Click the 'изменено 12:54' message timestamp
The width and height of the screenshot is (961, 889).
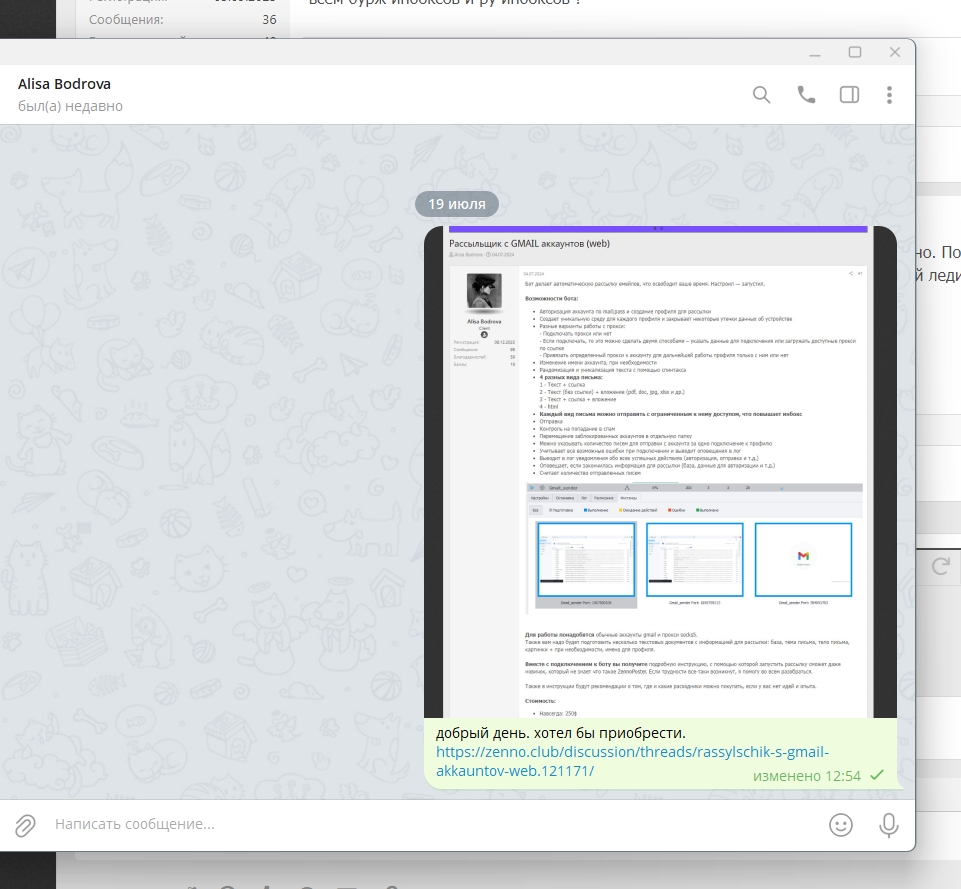(x=807, y=776)
